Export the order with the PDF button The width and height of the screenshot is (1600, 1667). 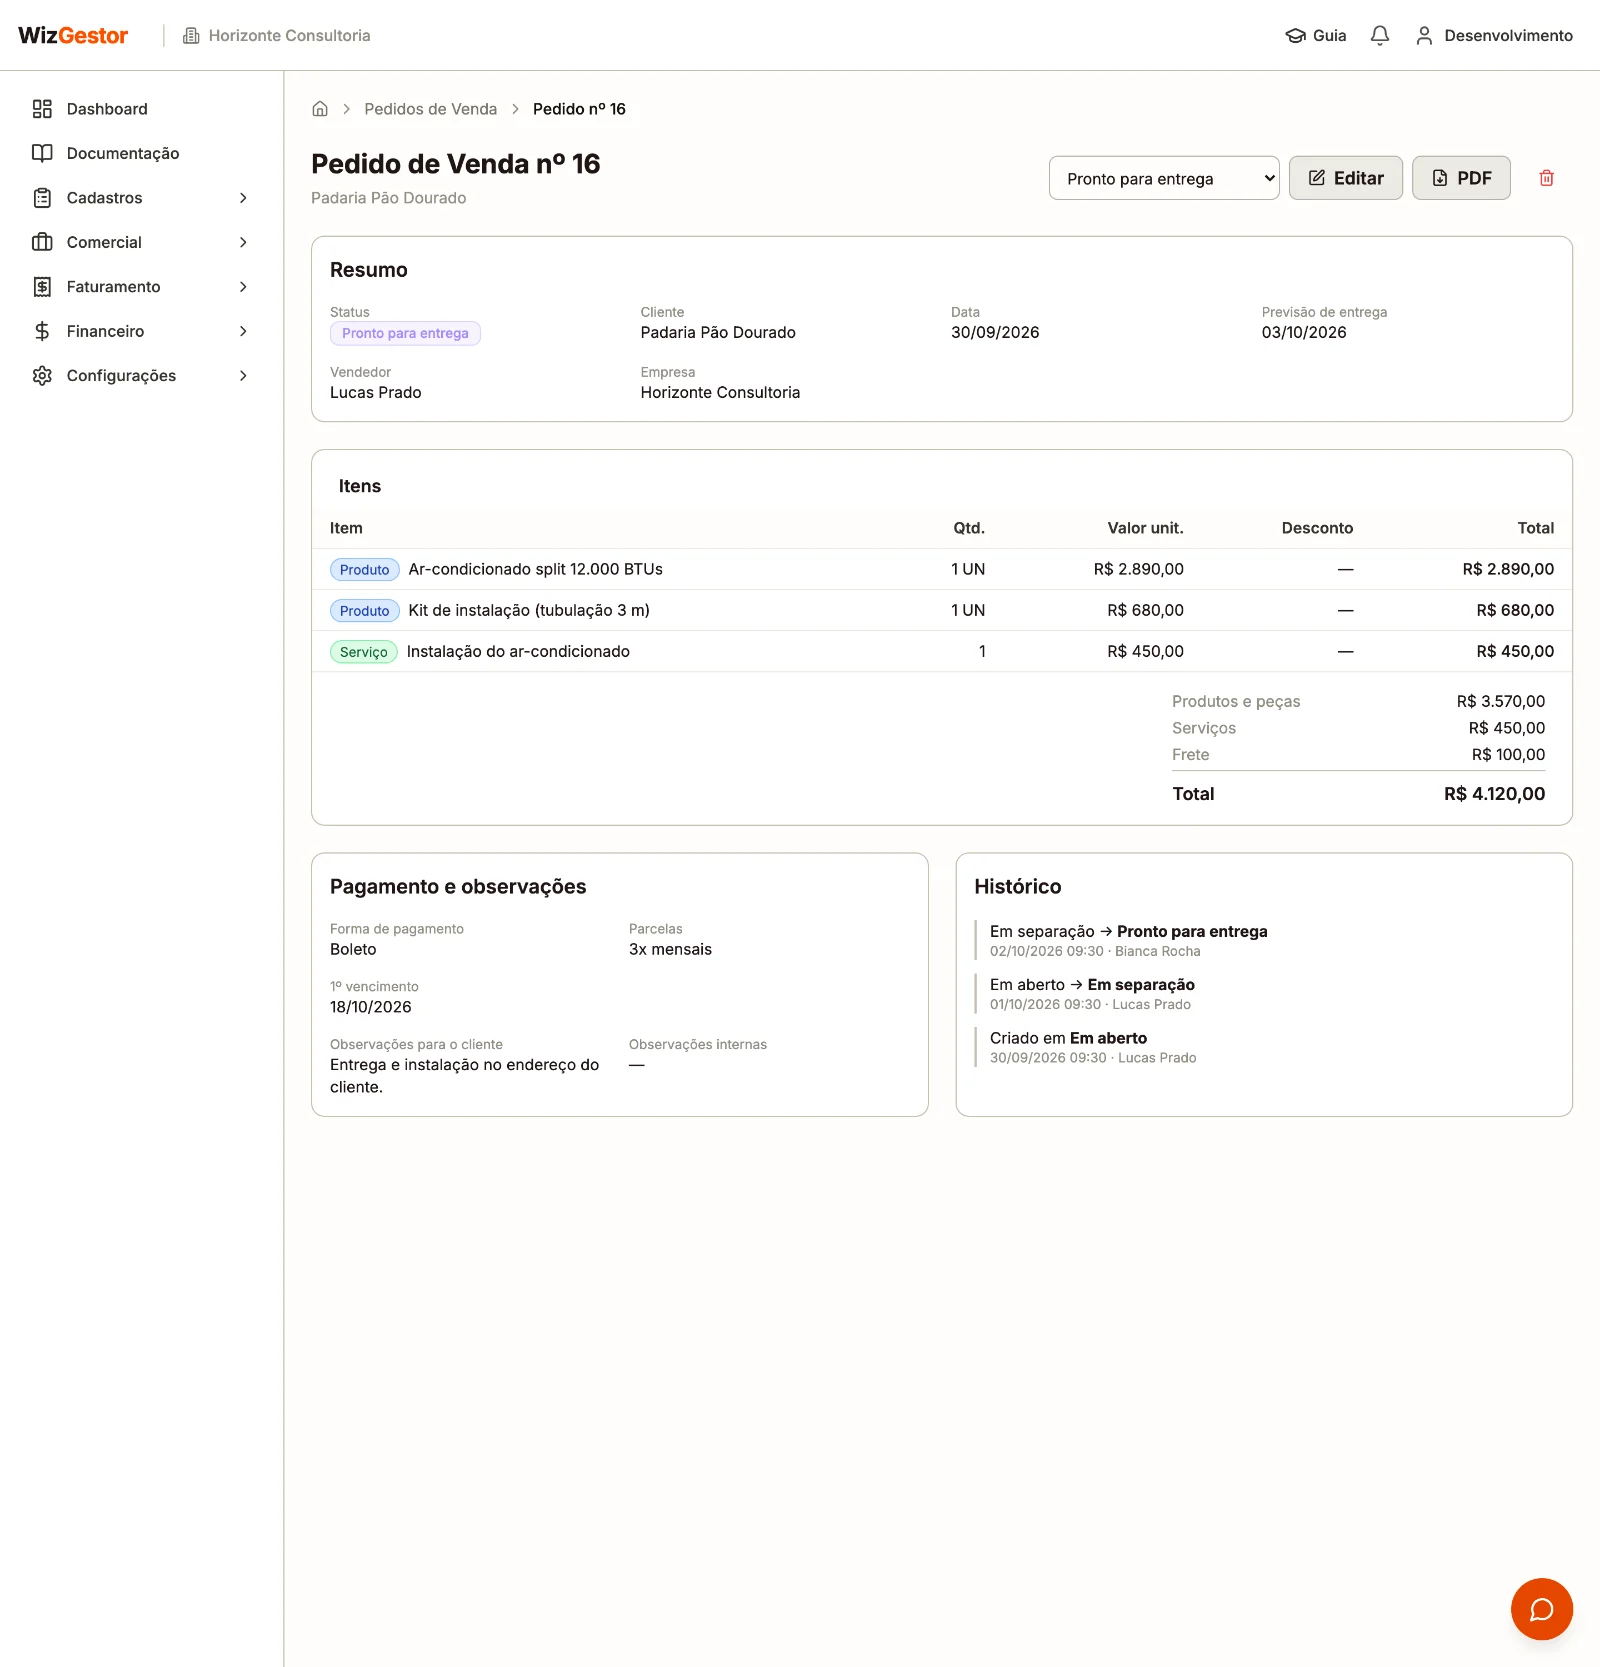[x=1461, y=178]
